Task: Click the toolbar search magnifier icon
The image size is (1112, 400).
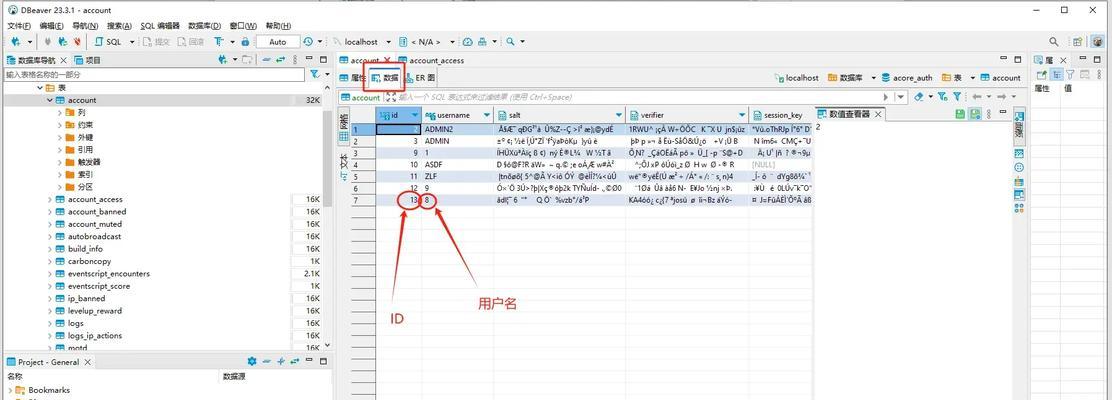Action: [x=510, y=42]
